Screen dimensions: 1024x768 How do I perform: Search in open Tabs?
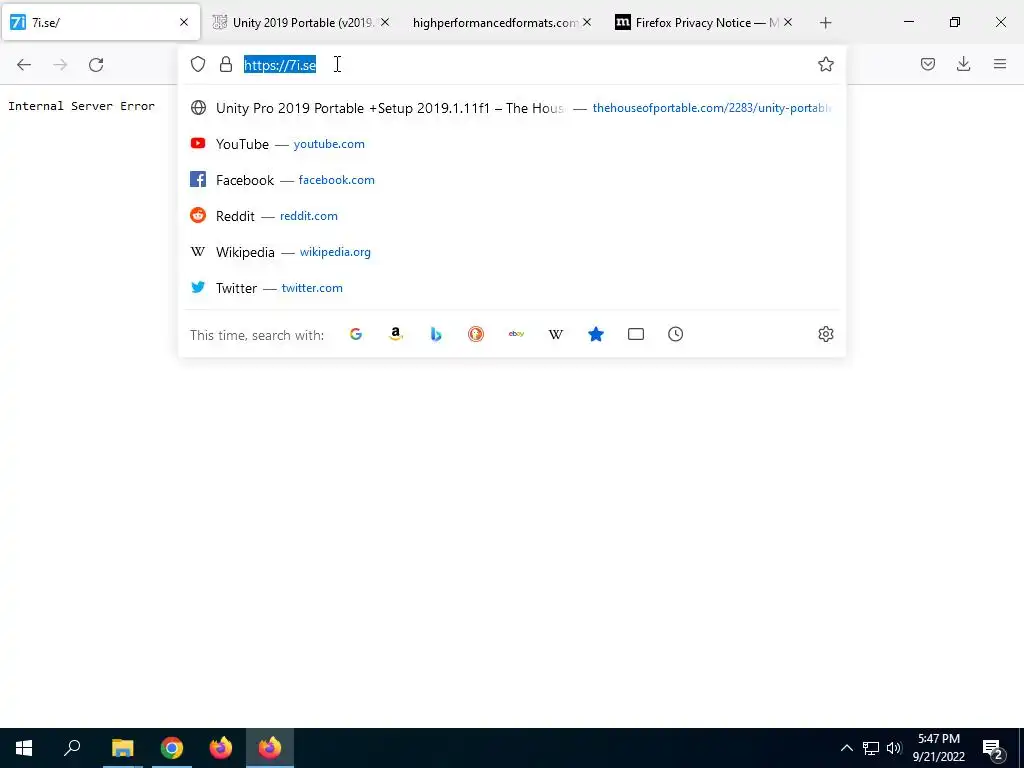[635, 334]
